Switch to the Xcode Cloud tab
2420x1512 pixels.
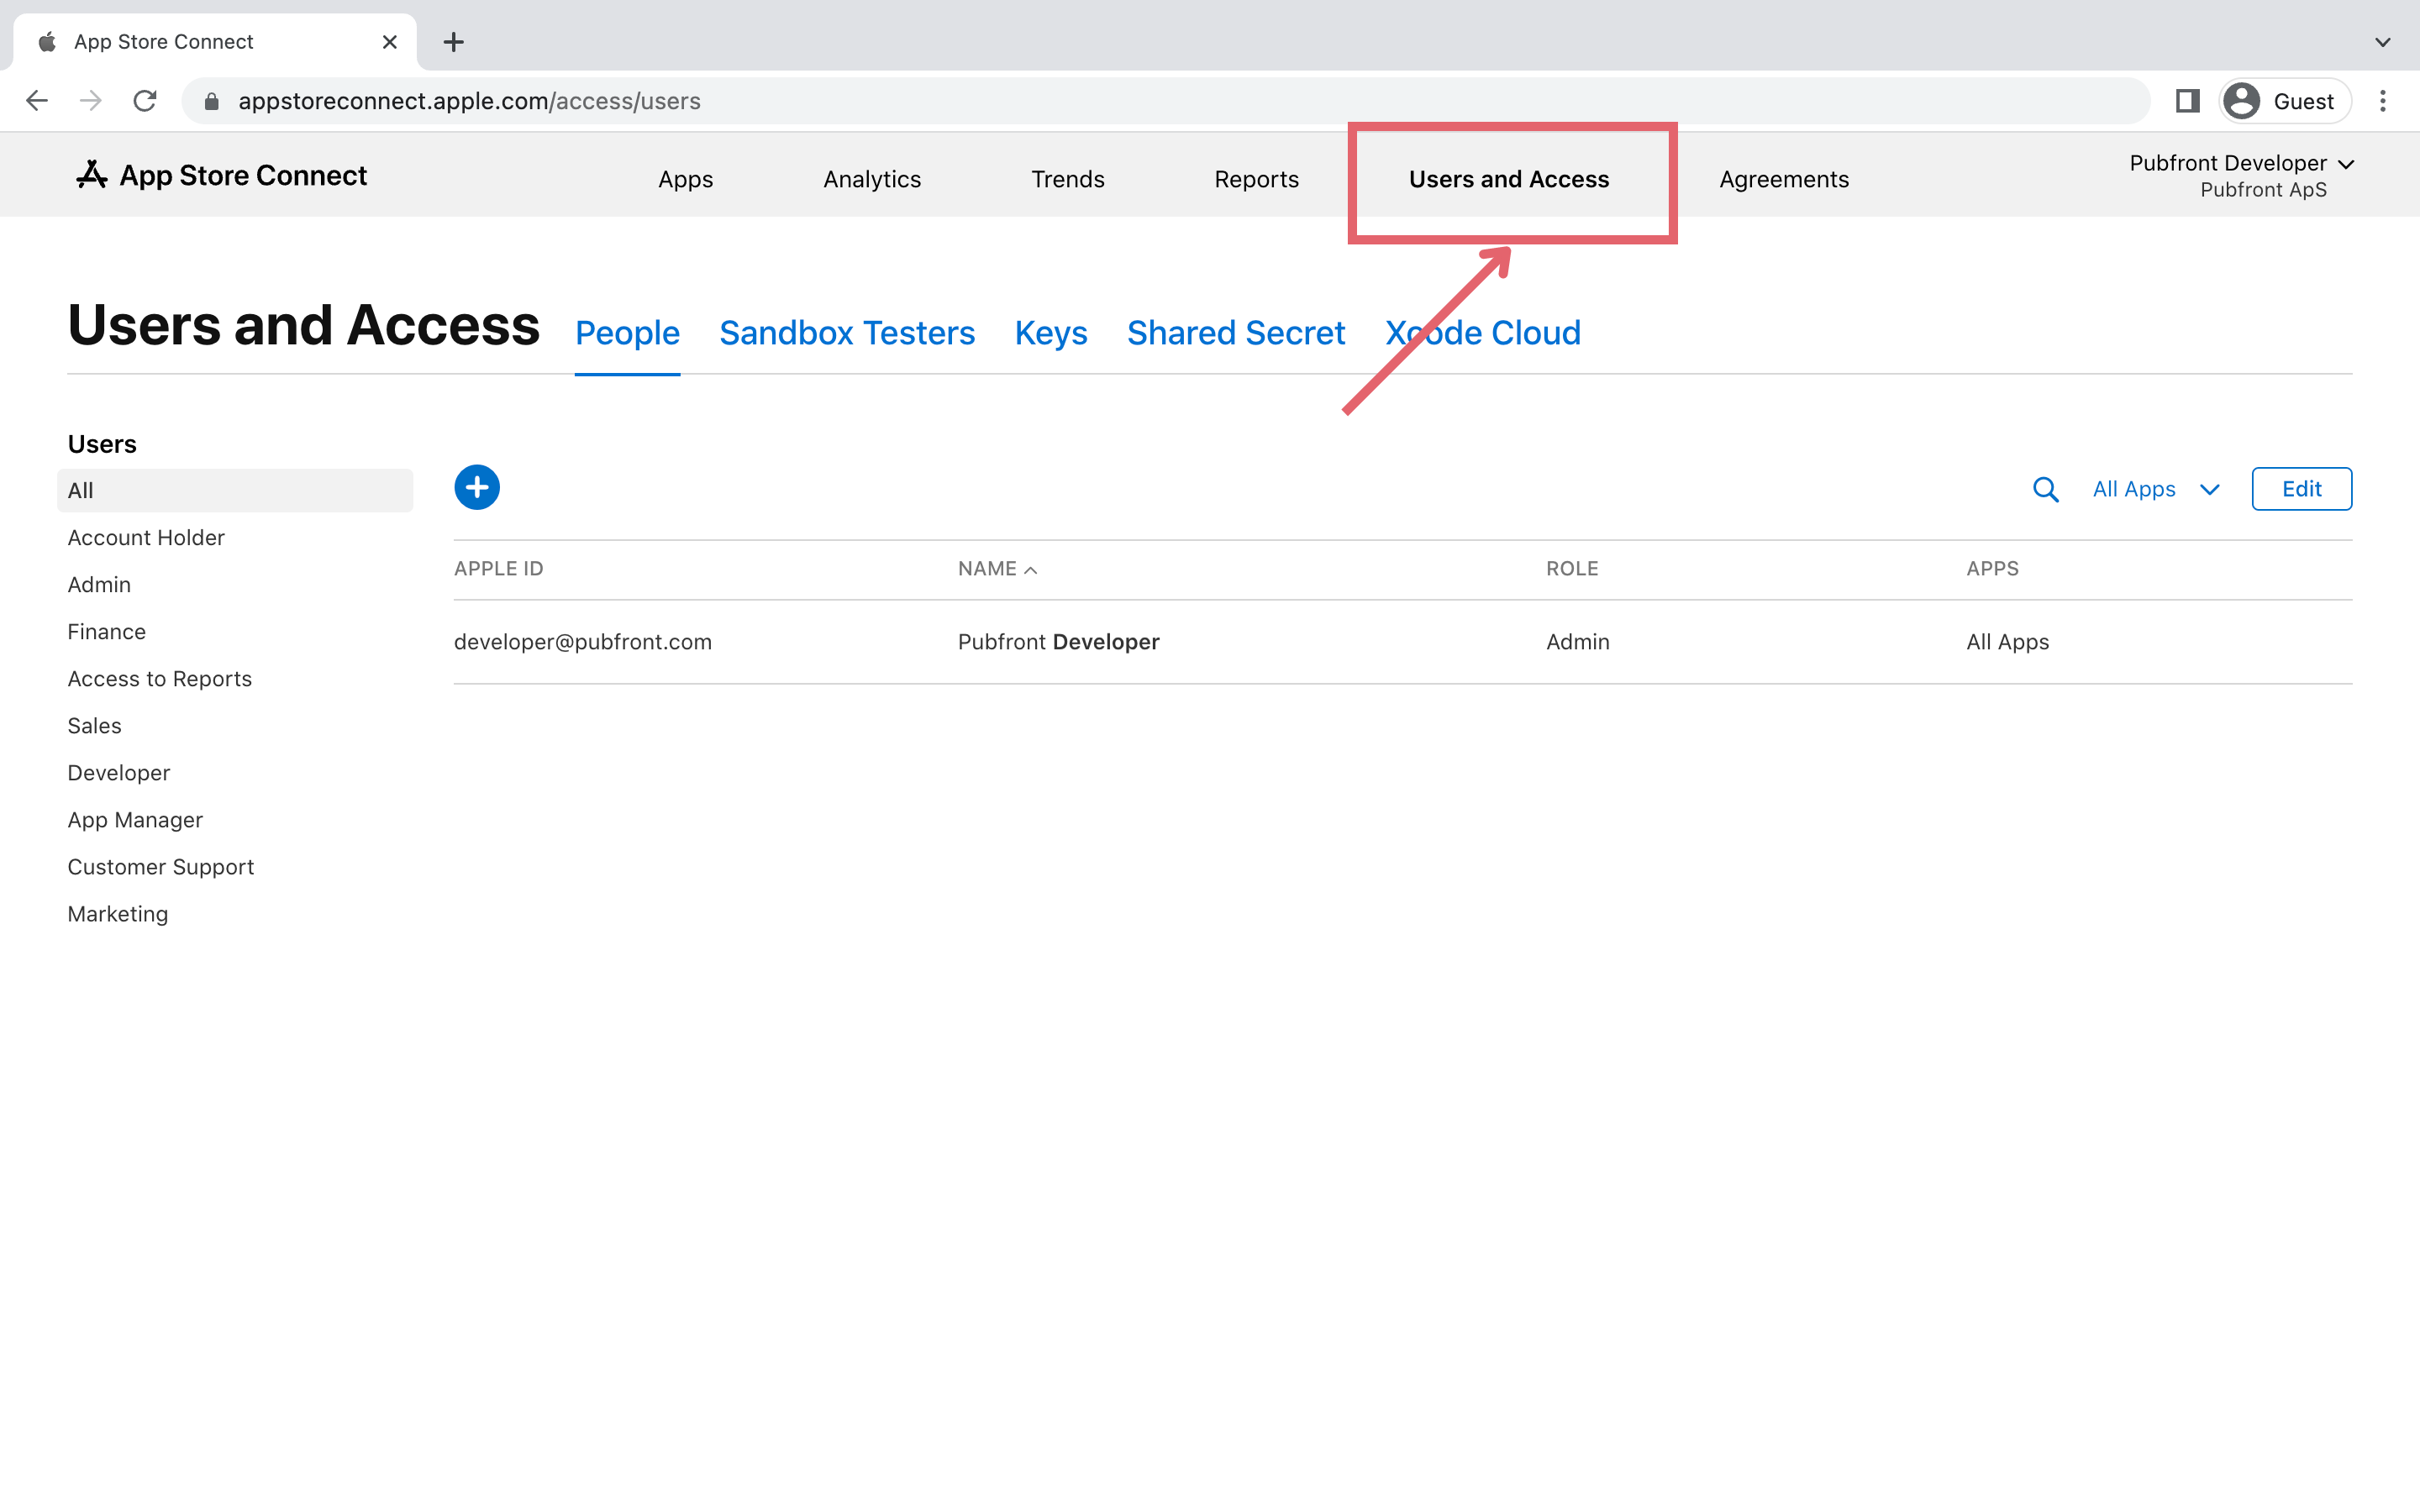1483,333
